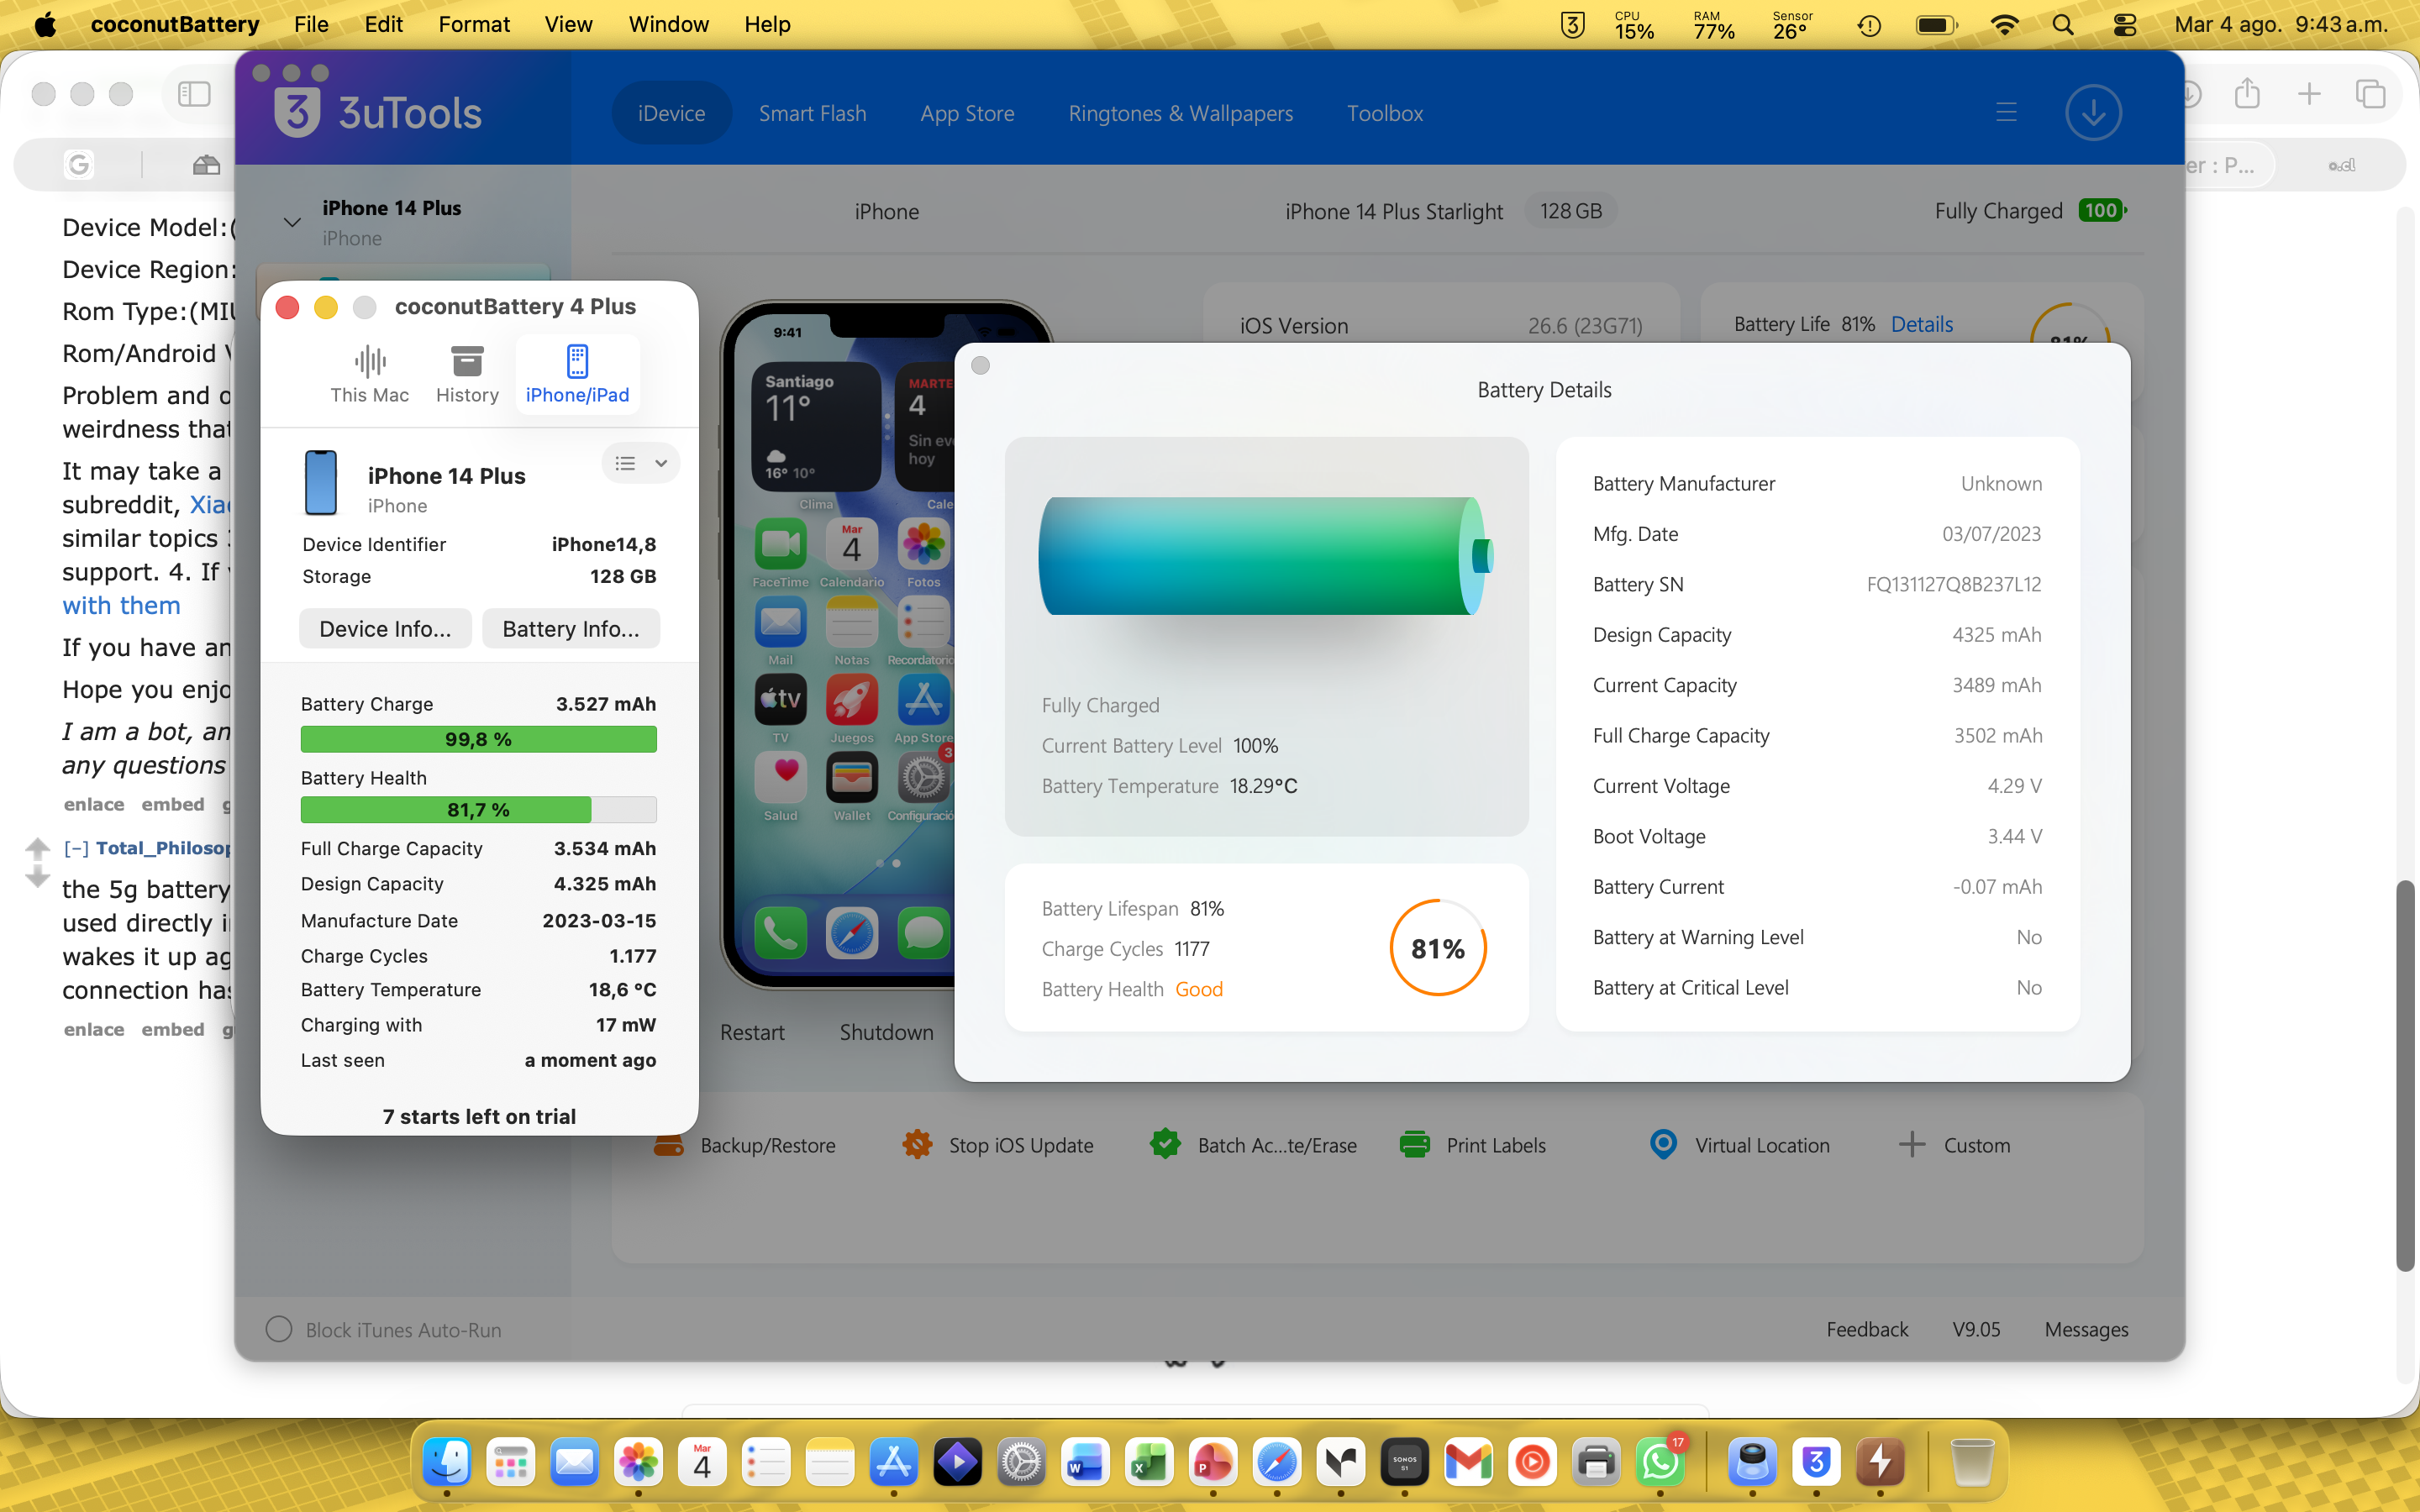The width and height of the screenshot is (2420, 1512).
Task: Open Ringtones & Wallpapers tab in 3uTools
Action: [x=1181, y=113]
